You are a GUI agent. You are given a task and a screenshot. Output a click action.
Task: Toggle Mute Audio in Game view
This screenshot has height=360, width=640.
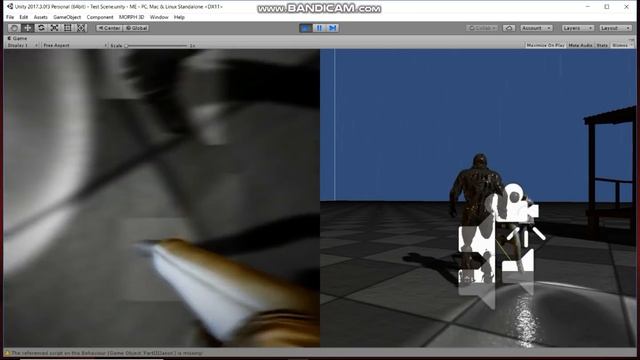pyautogui.click(x=580, y=45)
